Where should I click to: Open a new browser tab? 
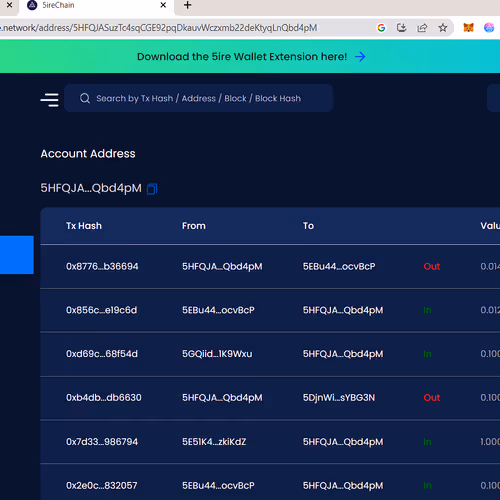188,5
